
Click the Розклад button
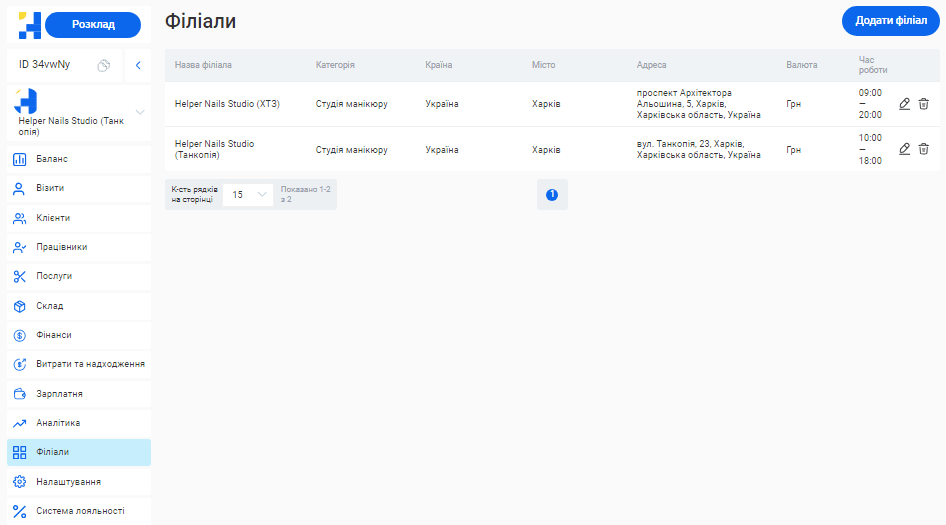[93, 25]
